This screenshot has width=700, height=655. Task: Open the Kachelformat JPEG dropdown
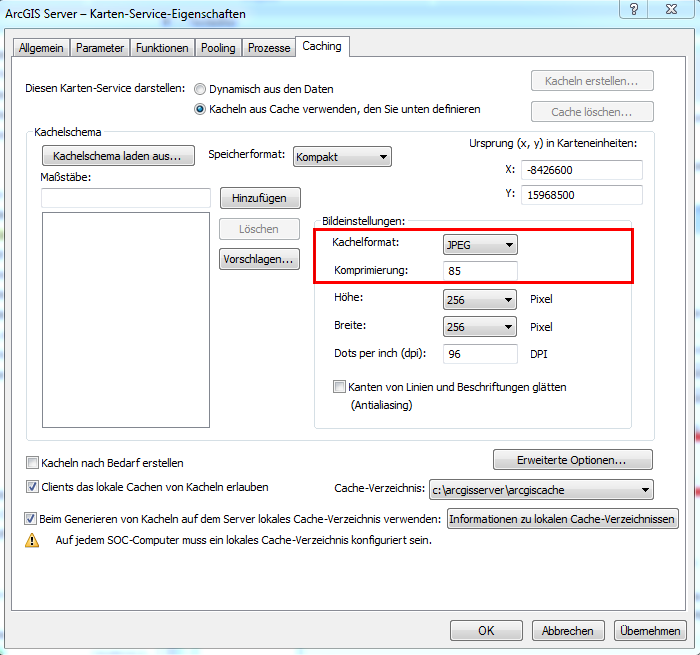click(480, 245)
